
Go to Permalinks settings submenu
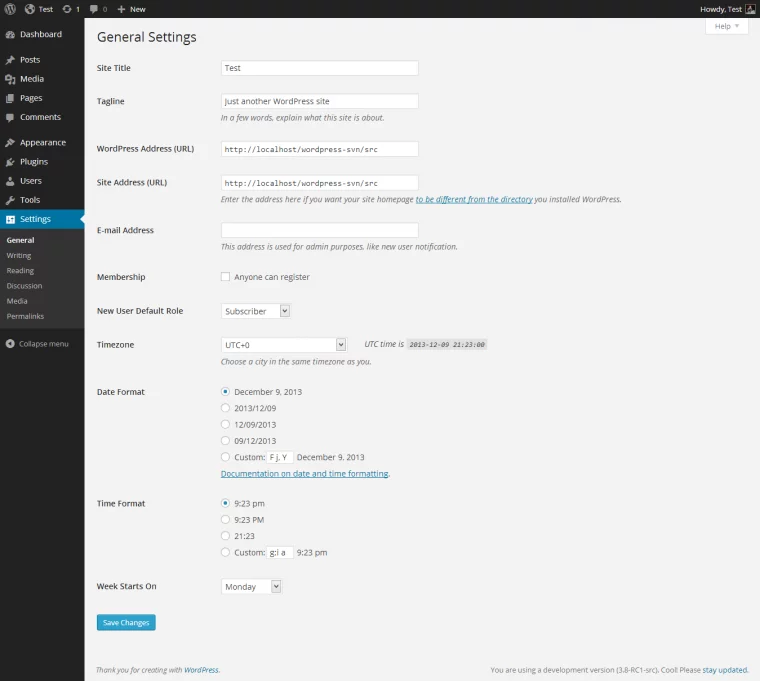point(25,316)
